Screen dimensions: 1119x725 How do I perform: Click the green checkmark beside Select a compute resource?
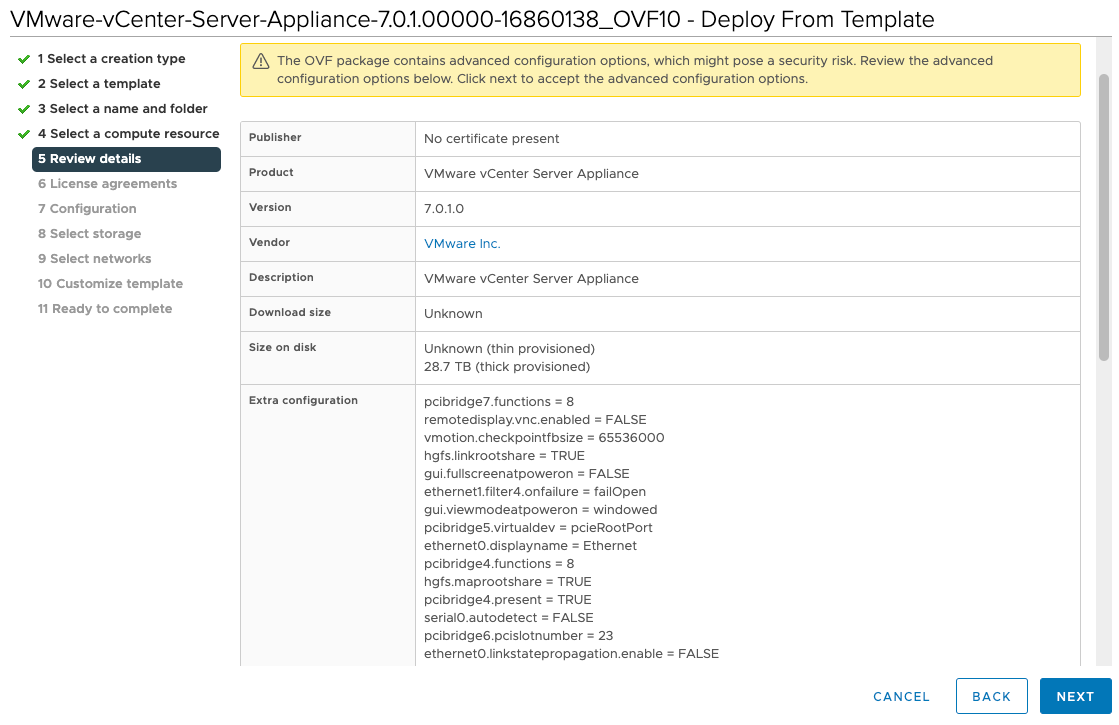point(24,134)
